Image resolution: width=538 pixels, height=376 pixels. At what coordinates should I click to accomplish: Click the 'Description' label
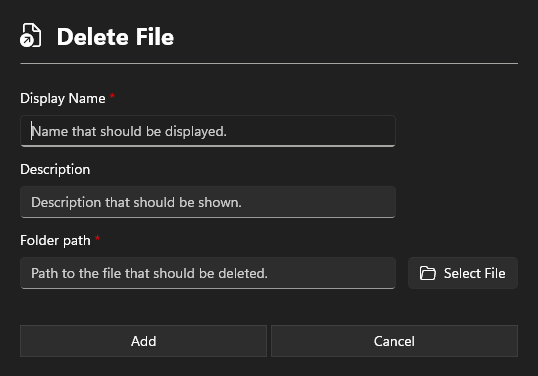(55, 169)
